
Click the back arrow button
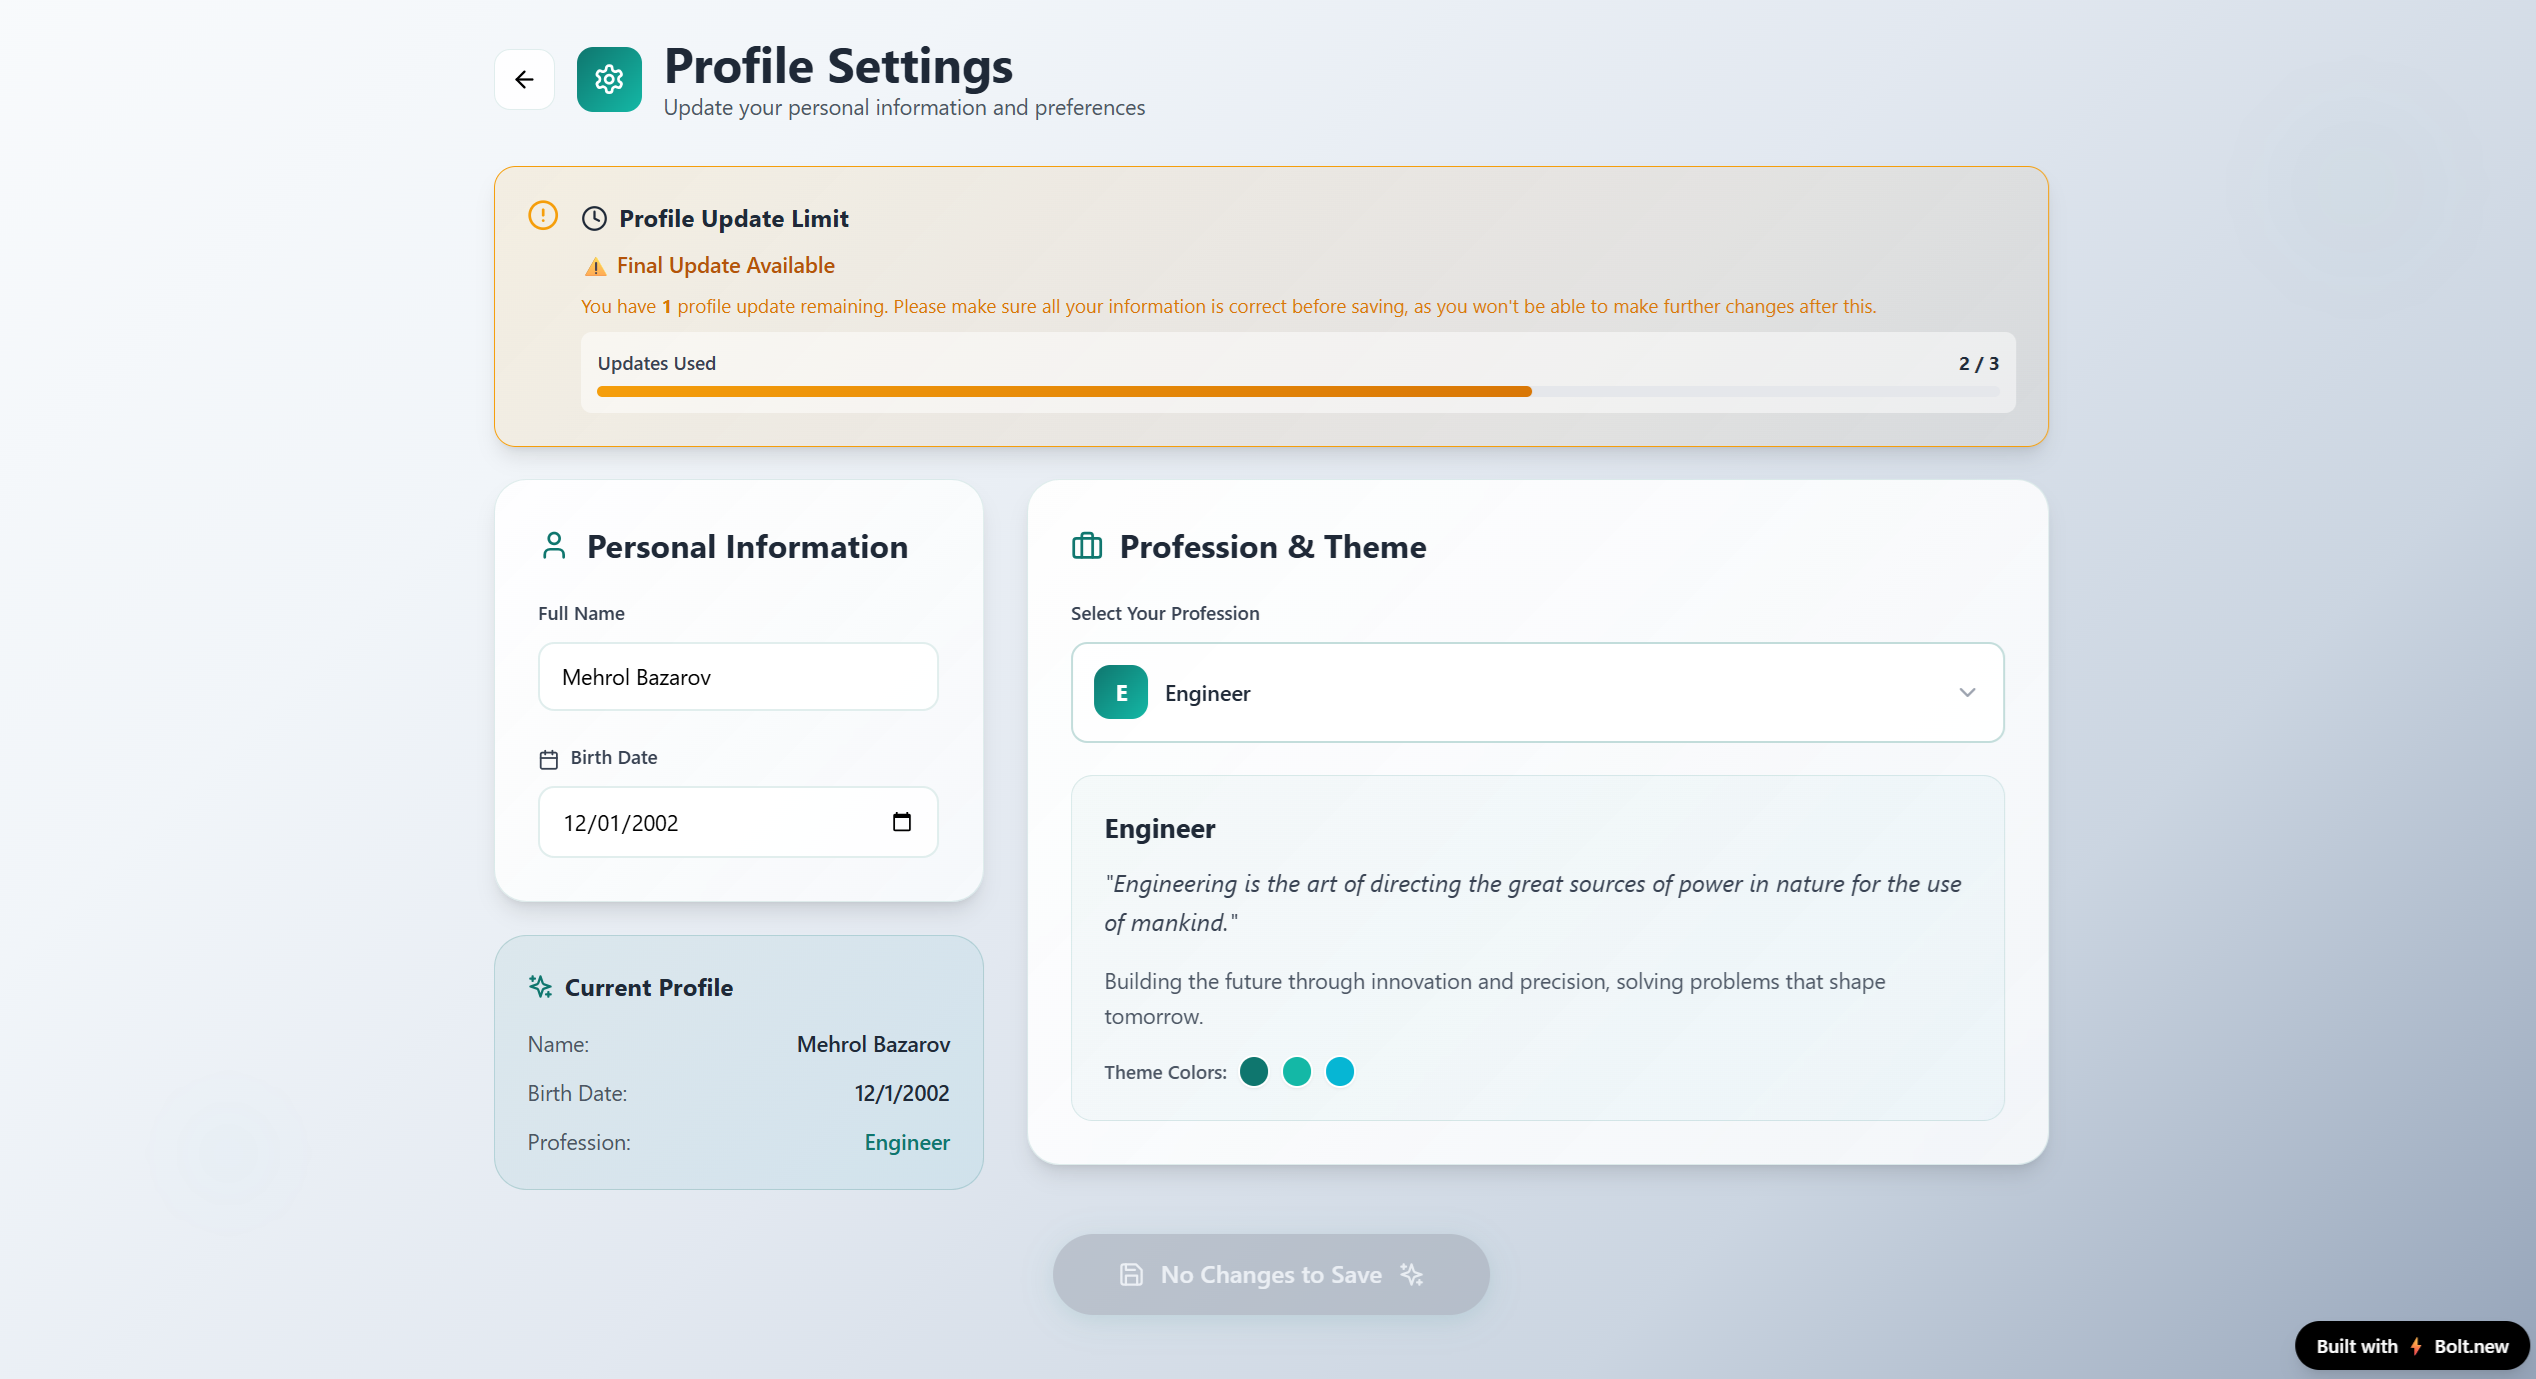tap(524, 79)
